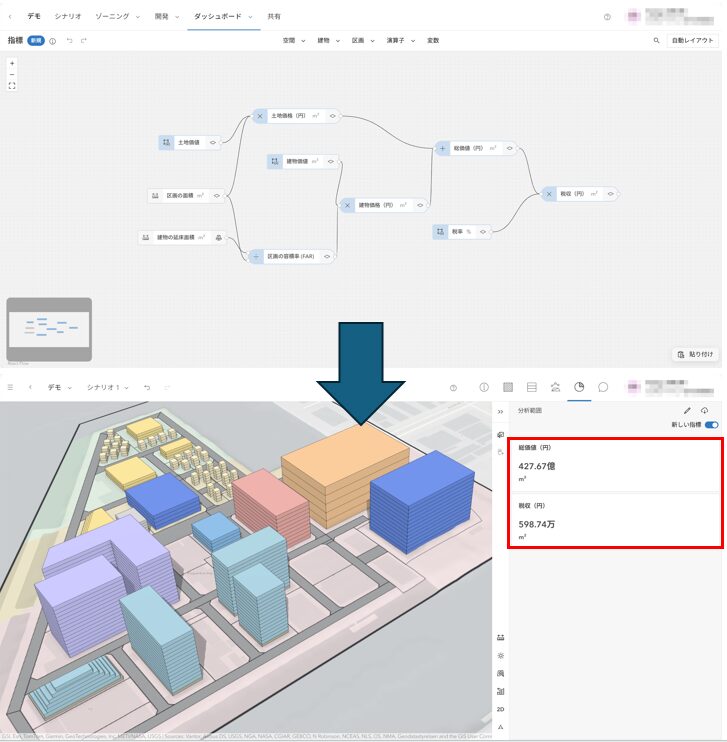
Task: Click the pencil edit icon for 分析範囲
Action: click(x=687, y=410)
